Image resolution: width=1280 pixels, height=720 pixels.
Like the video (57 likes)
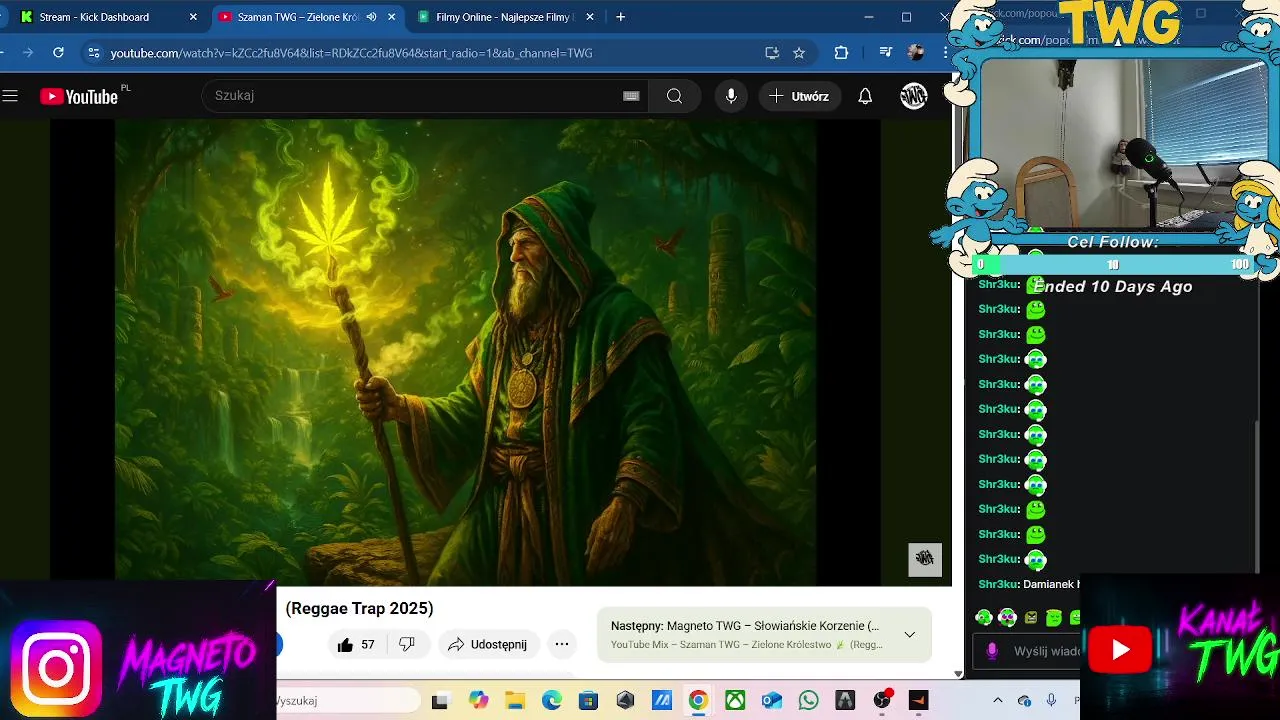[x=355, y=645]
